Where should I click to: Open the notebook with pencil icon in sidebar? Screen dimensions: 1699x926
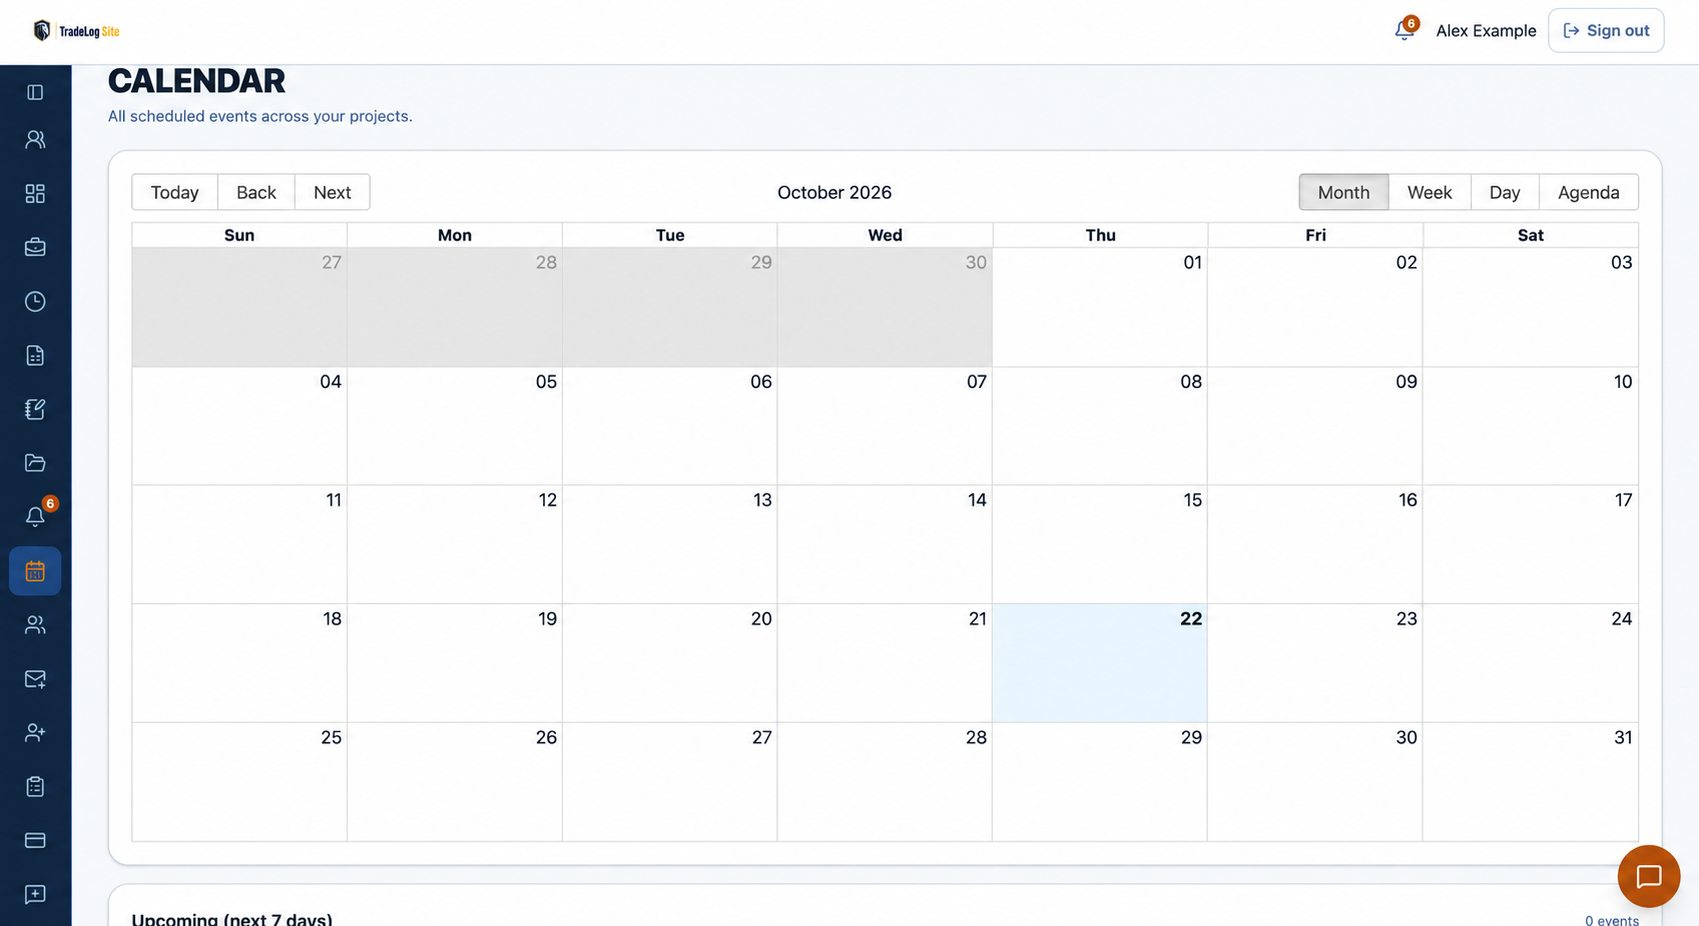tap(35, 409)
